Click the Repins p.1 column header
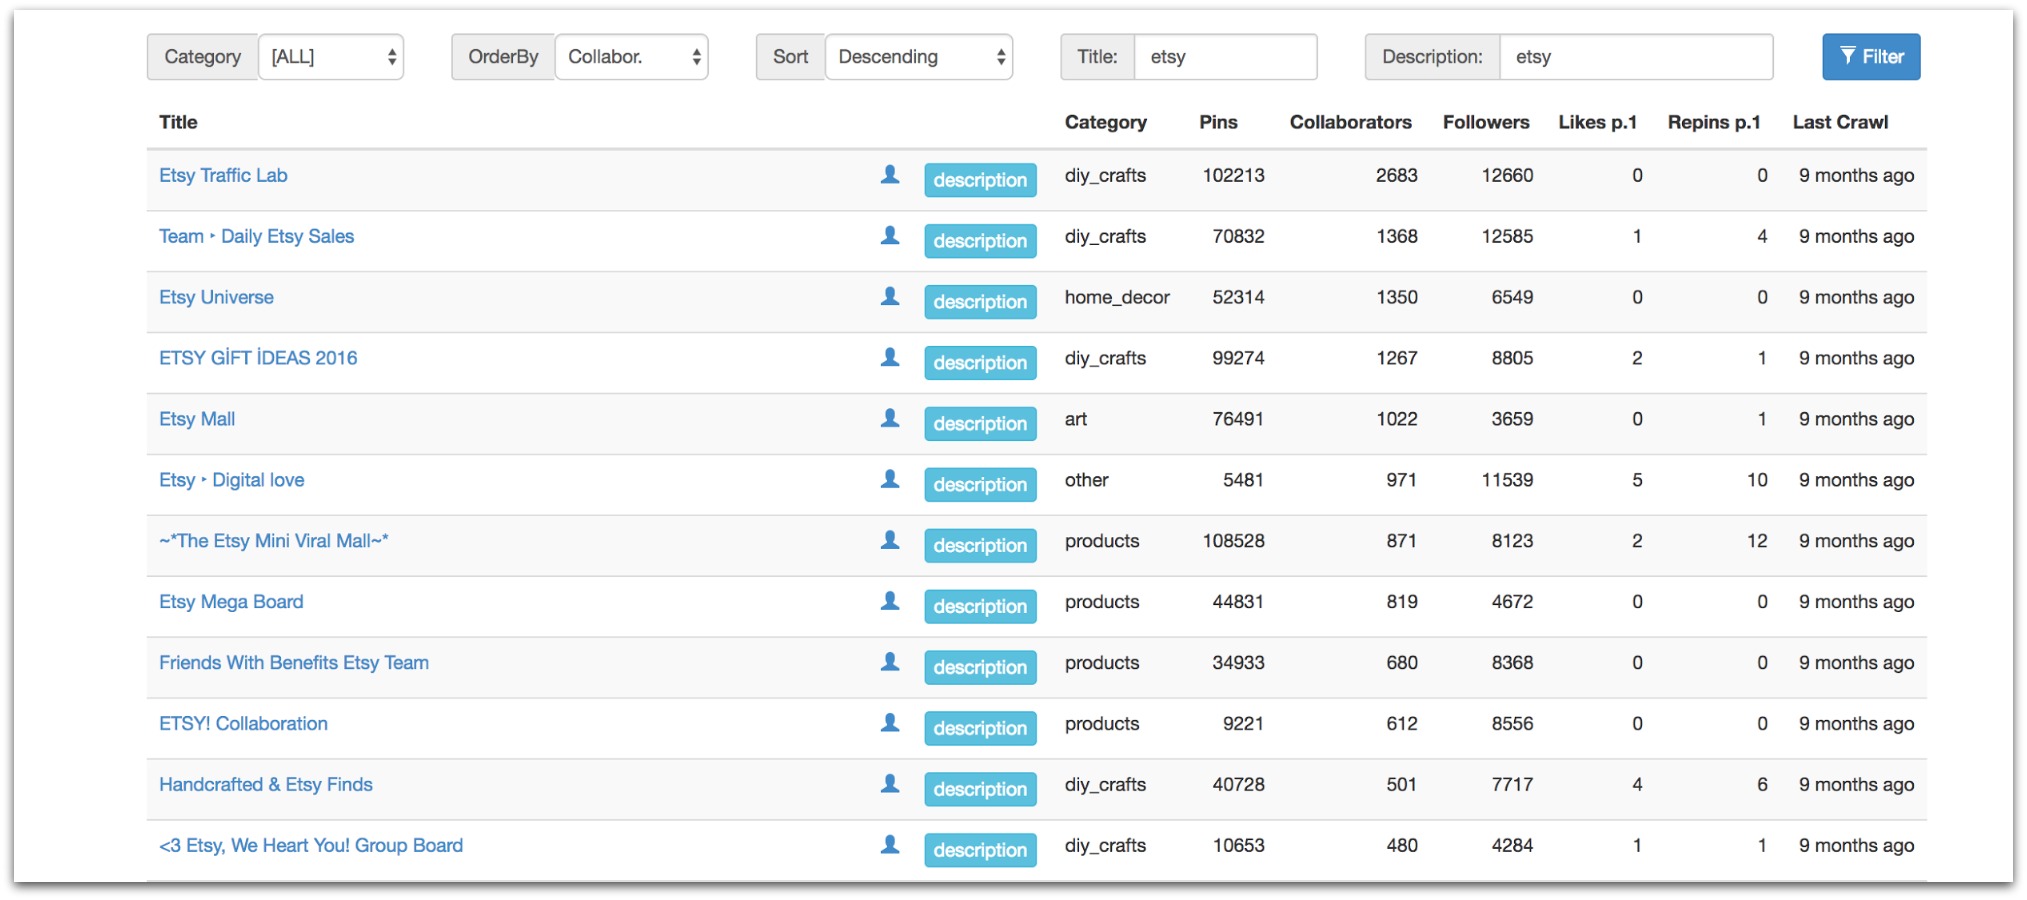2027x900 pixels. coord(1714,122)
